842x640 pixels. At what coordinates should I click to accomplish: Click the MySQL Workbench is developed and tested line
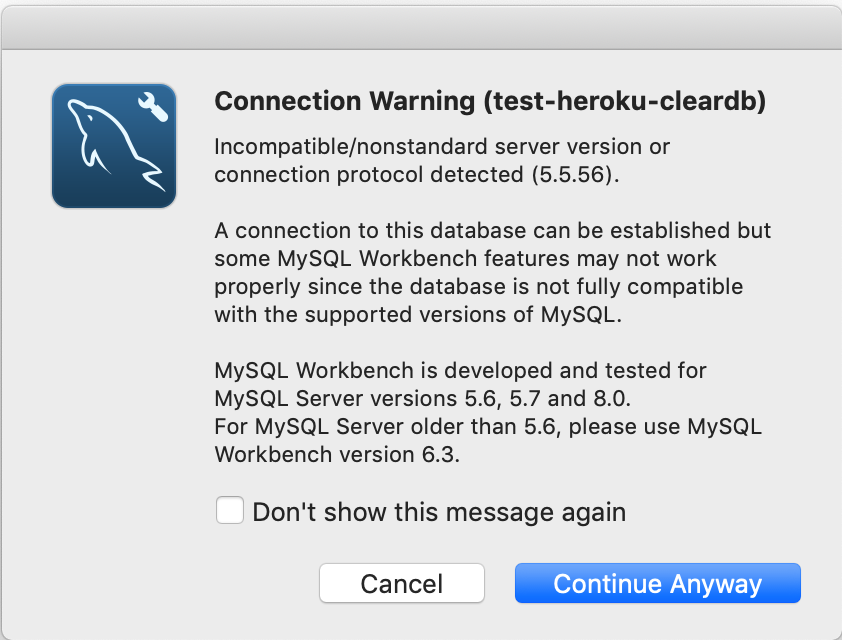[x=460, y=370]
